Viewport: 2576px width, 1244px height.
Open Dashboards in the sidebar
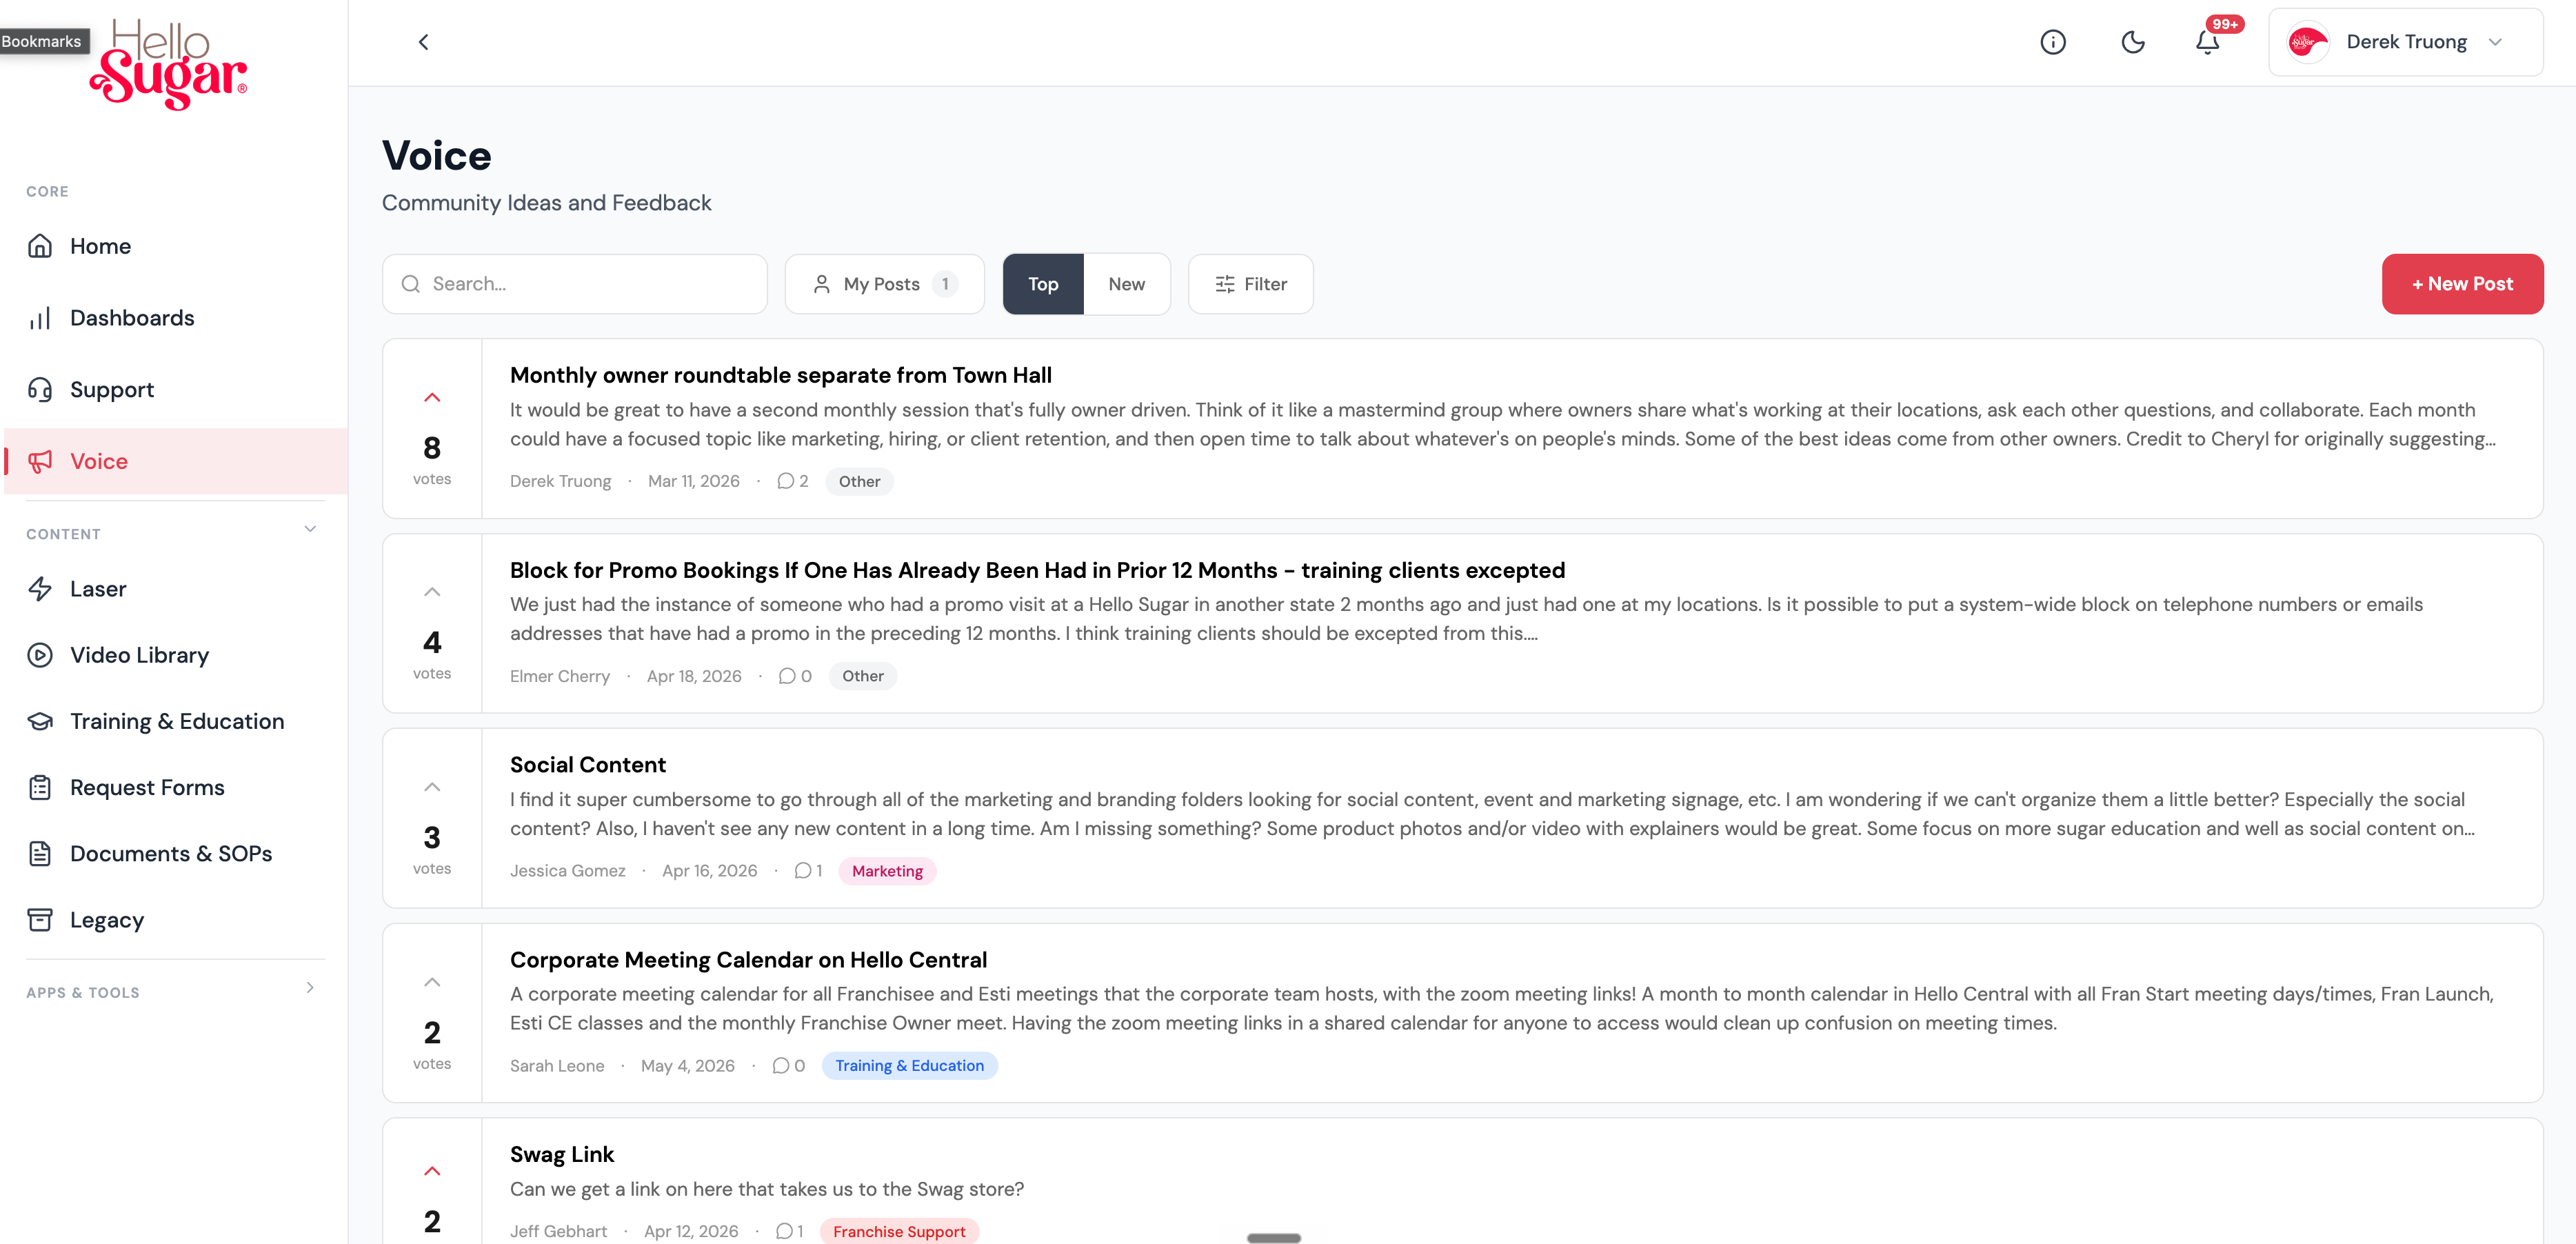point(176,318)
